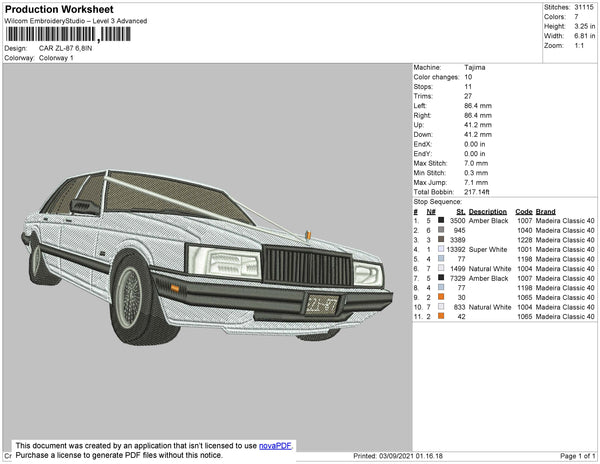Click the Width value '6.81 in'
This screenshot has width=600, height=464.
point(584,36)
